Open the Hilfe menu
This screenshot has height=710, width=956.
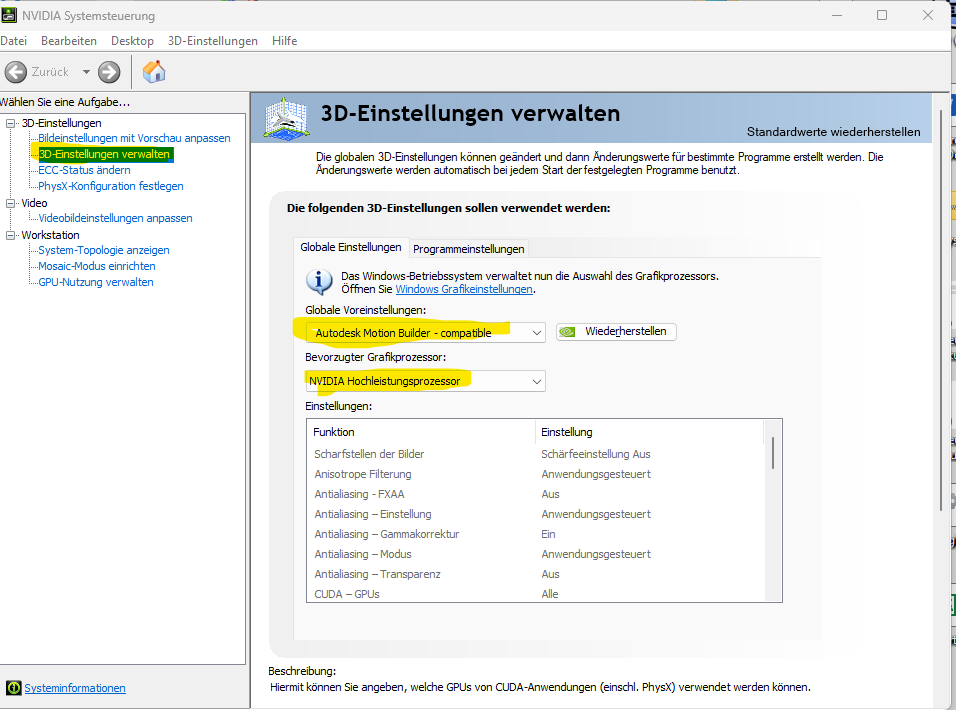pos(285,41)
